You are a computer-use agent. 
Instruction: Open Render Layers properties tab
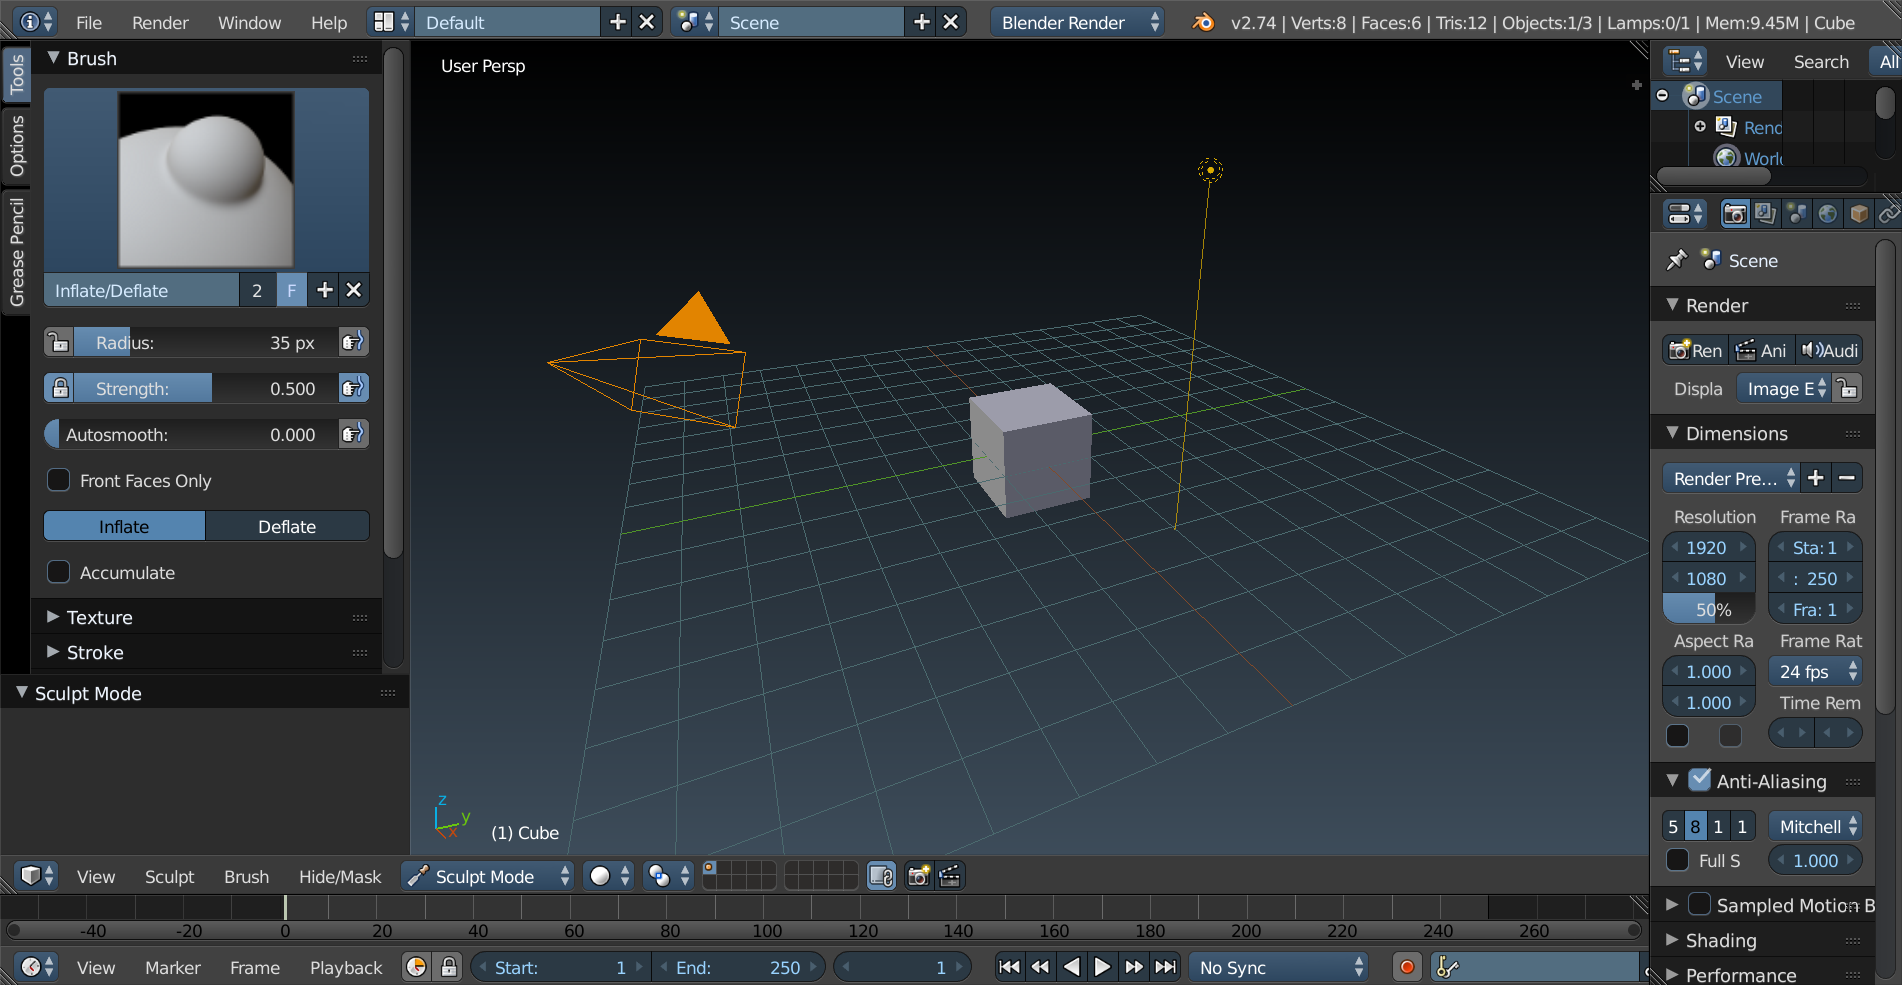[x=1765, y=214]
